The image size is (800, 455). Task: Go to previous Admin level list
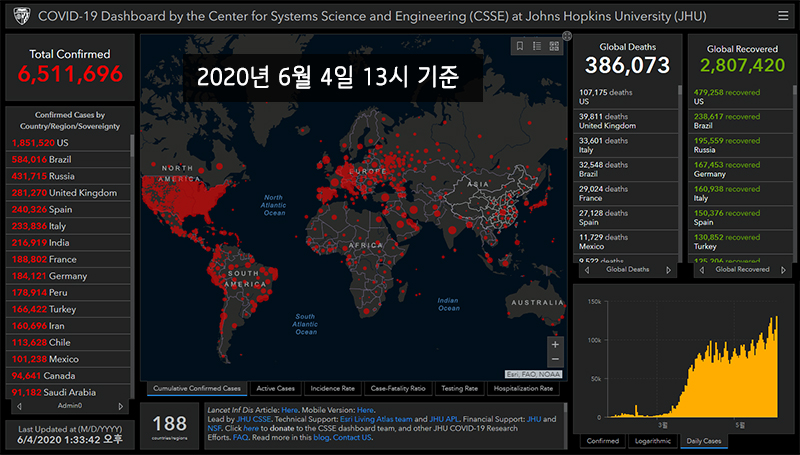coord(19,406)
